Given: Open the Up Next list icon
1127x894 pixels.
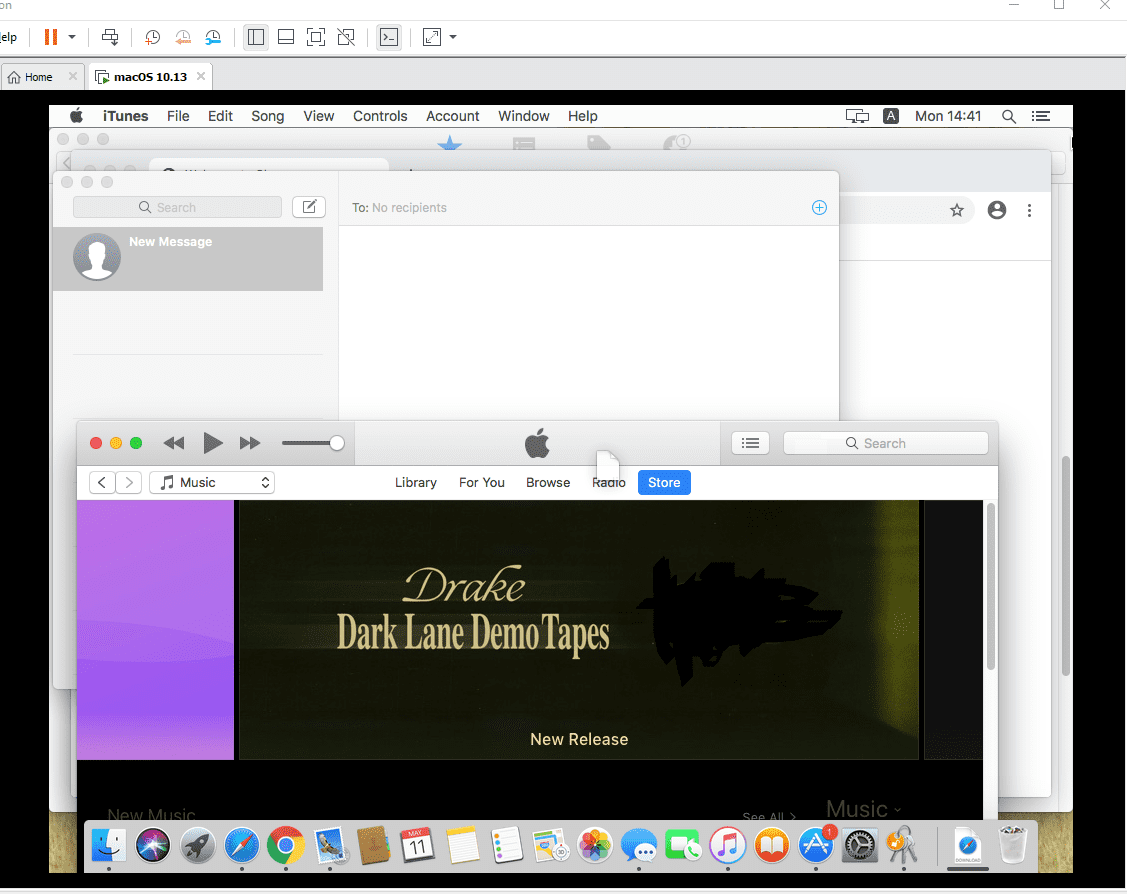Looking at the screenshot, I should (x=751, y=443).
